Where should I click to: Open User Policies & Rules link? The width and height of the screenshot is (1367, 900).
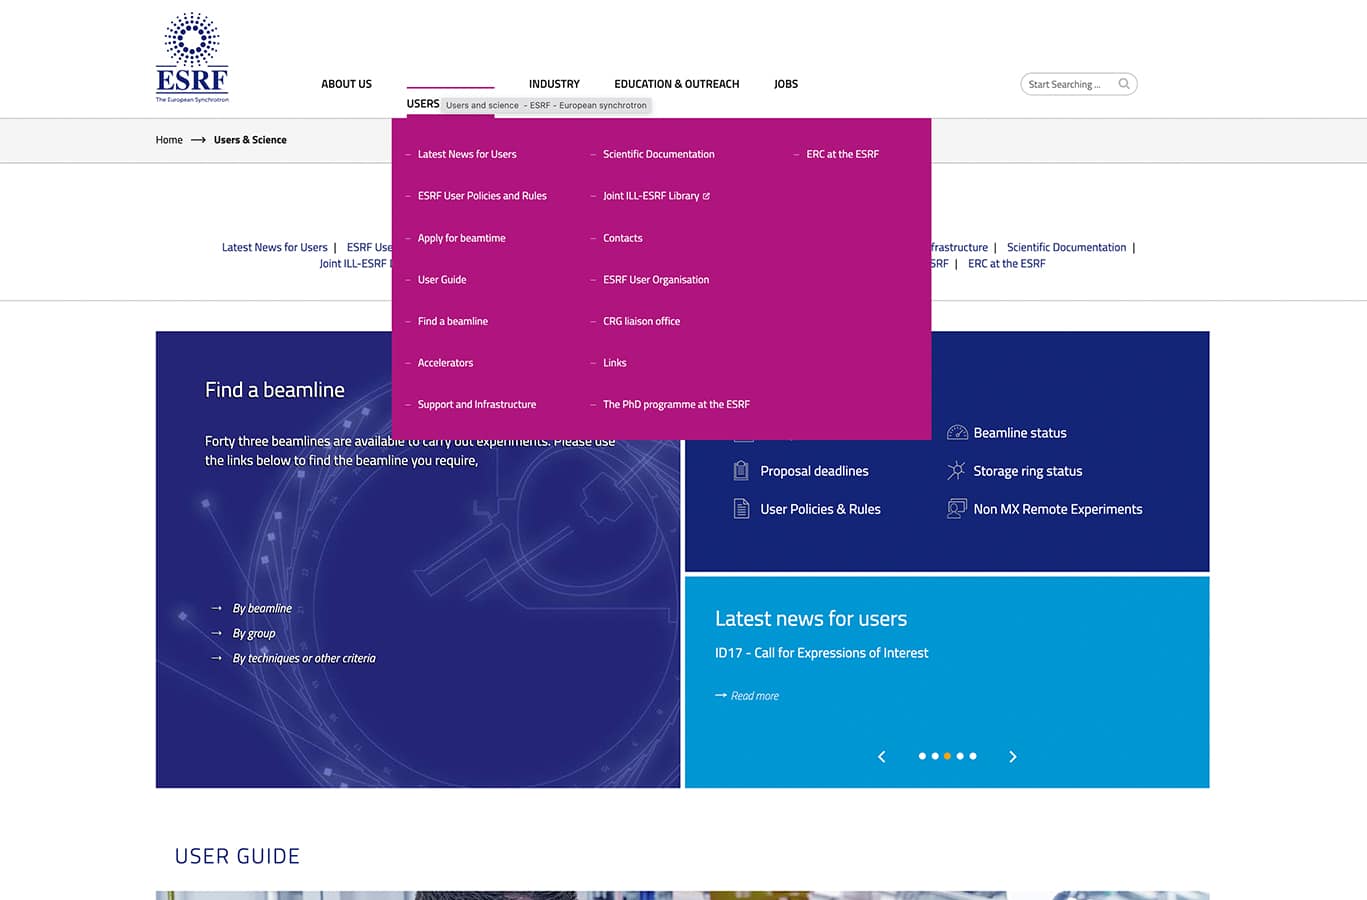pos(820,509)
